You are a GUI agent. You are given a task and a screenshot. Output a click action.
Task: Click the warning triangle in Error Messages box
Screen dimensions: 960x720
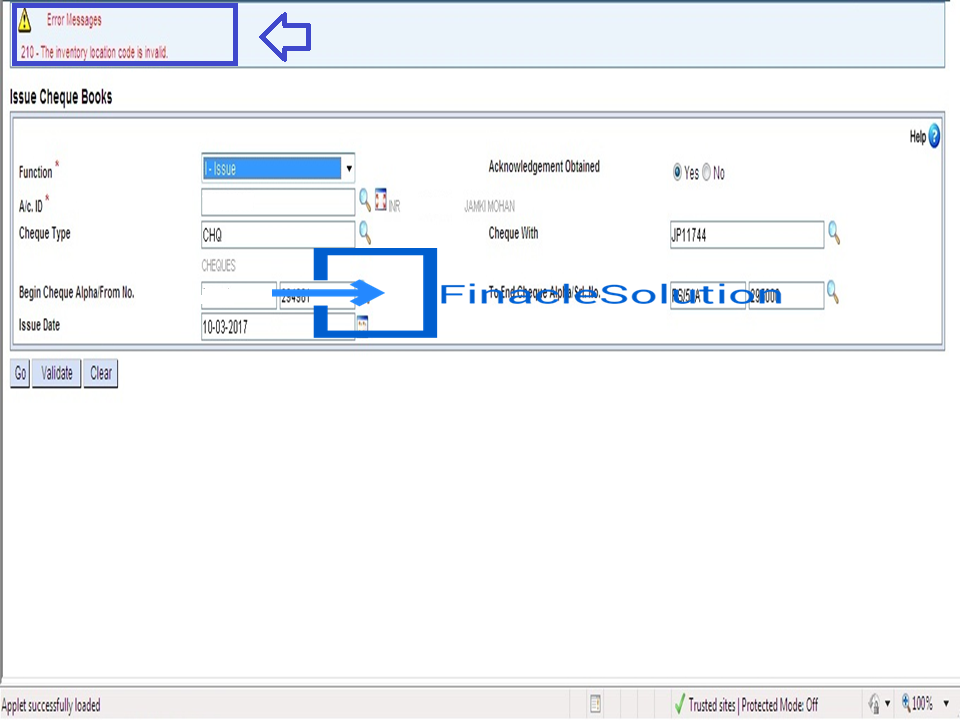pyautogui.click(x=24, y=18)
